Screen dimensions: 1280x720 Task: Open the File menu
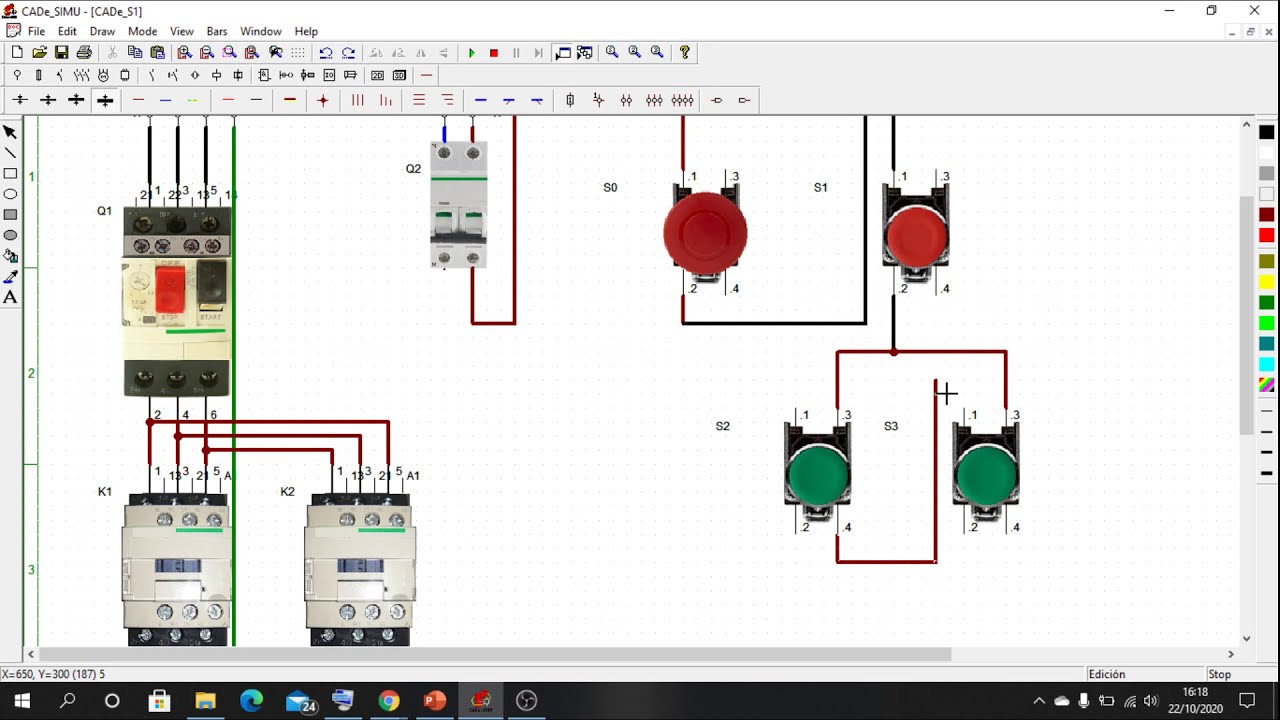pos(36,31)
